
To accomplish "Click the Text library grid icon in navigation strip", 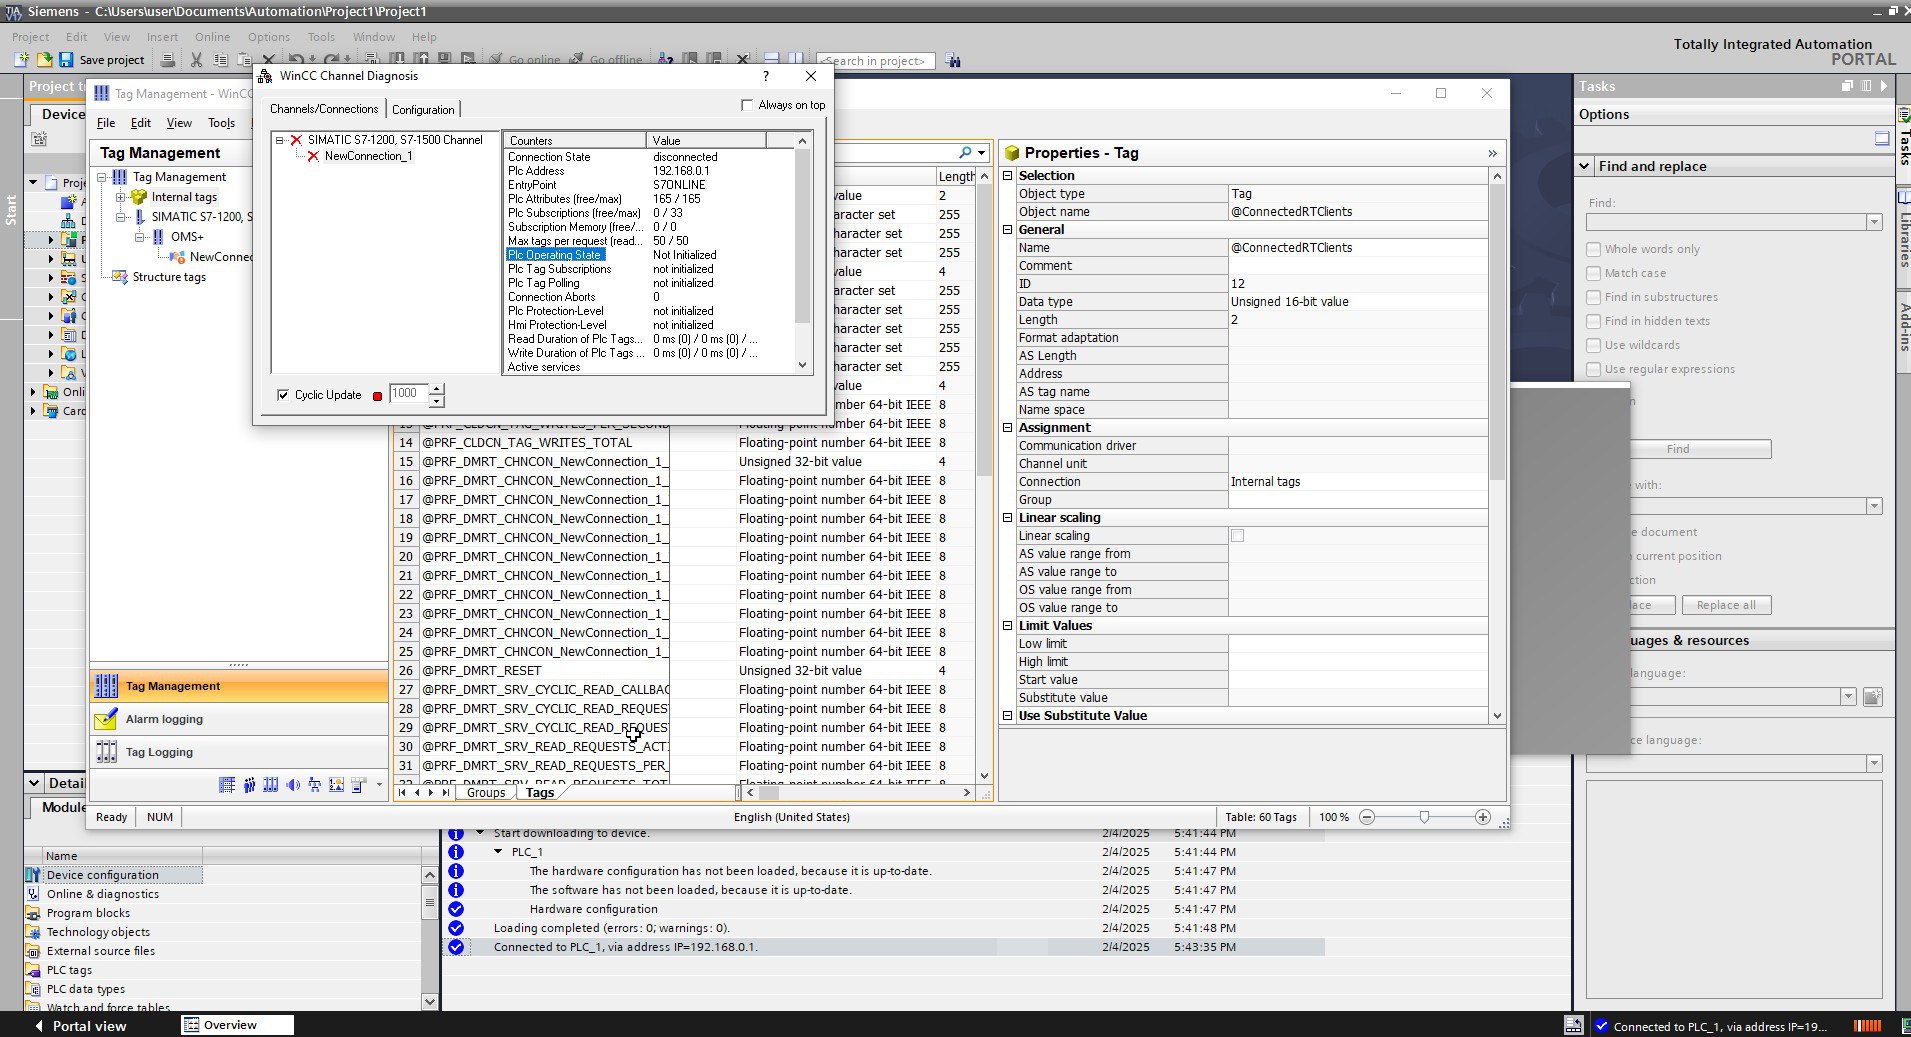I will click(x=227, y=785).
